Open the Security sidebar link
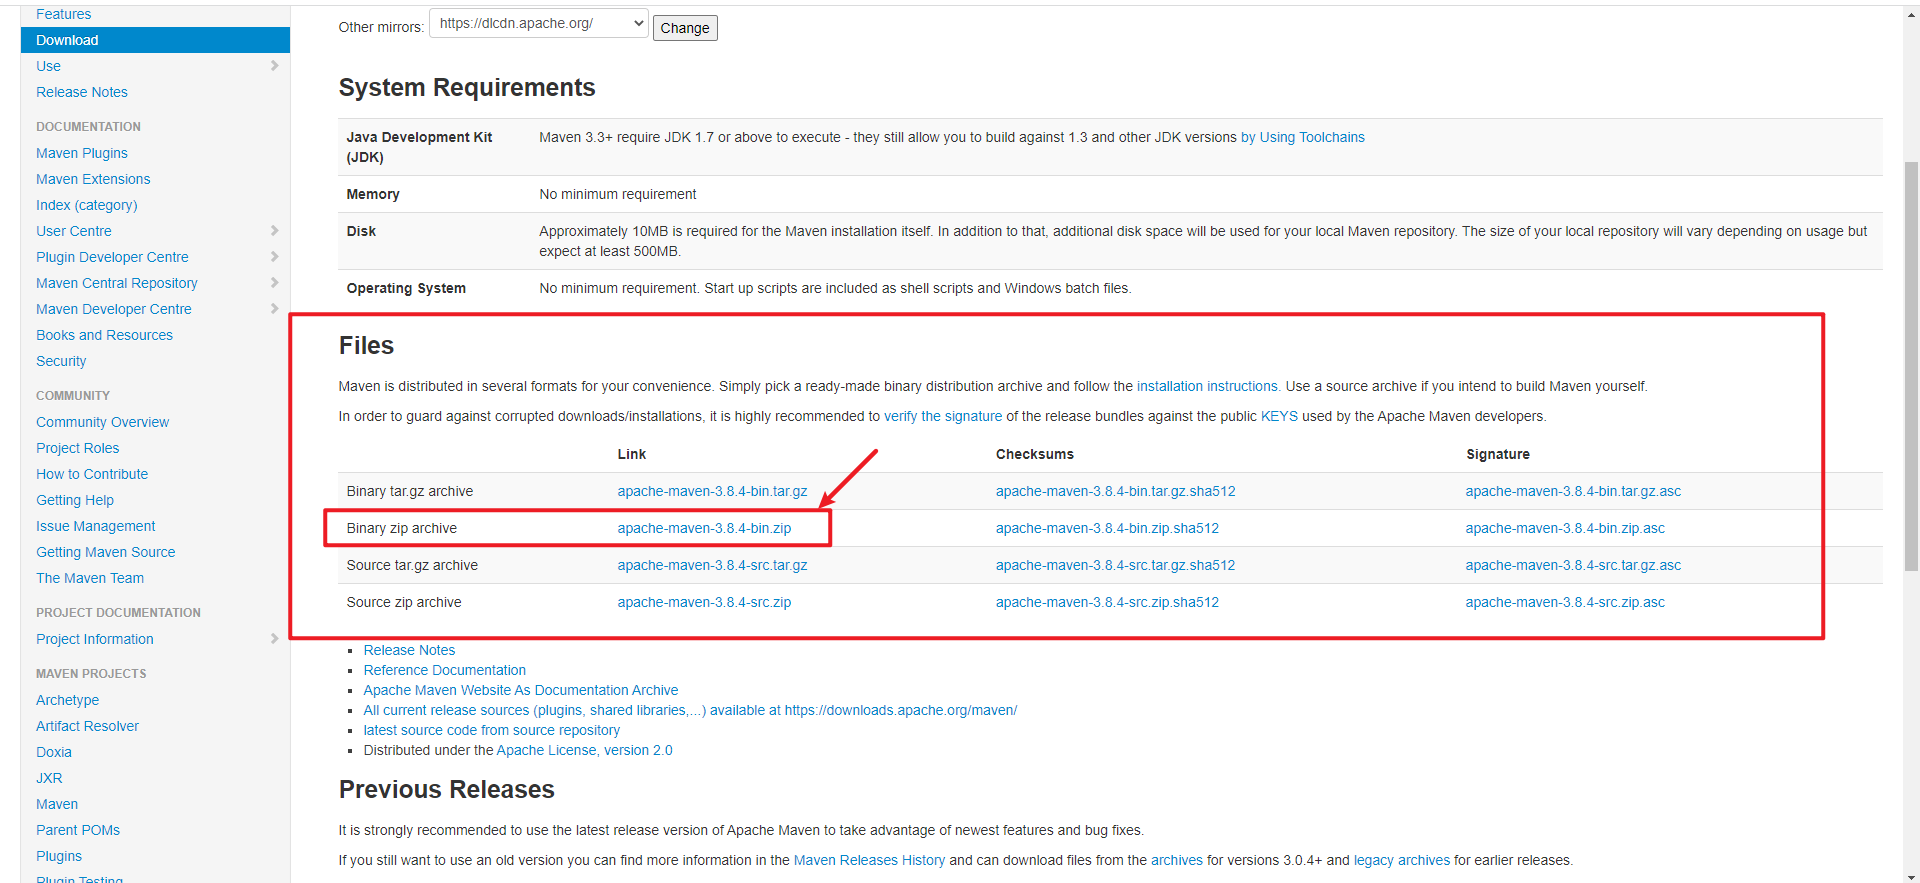The width and height of the screenshot is (1920, 883). click(x=61, y=361)
